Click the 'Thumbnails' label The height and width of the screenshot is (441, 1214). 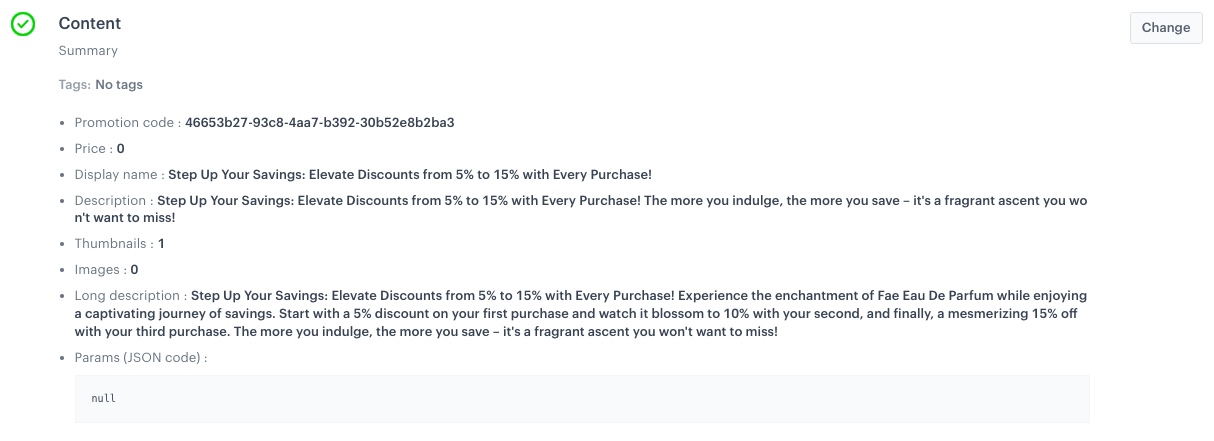pos(110,243)
